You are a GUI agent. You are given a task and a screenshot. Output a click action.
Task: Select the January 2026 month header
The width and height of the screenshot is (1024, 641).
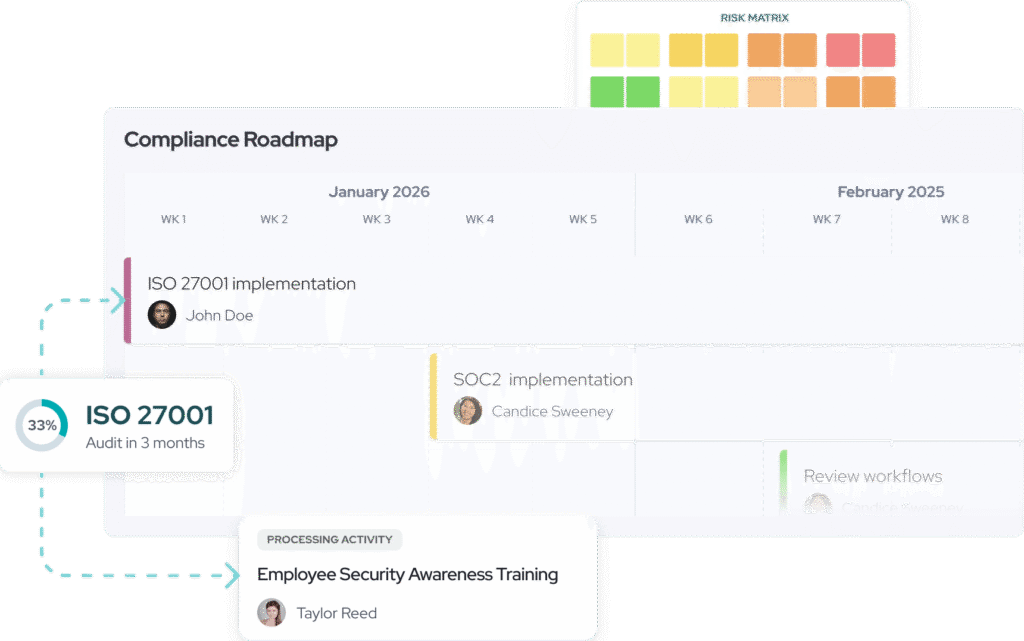click(x=379, y=192)
